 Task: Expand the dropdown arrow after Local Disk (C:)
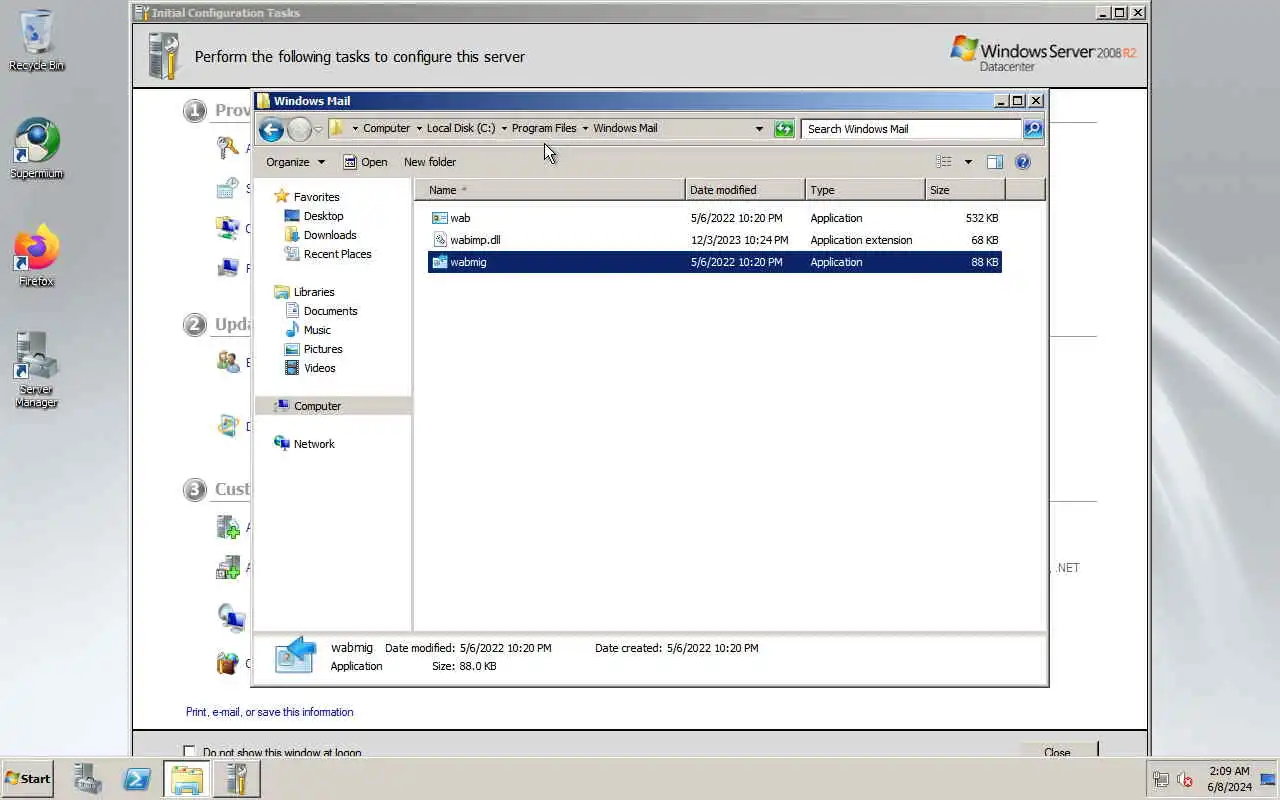tap(504, 128)
